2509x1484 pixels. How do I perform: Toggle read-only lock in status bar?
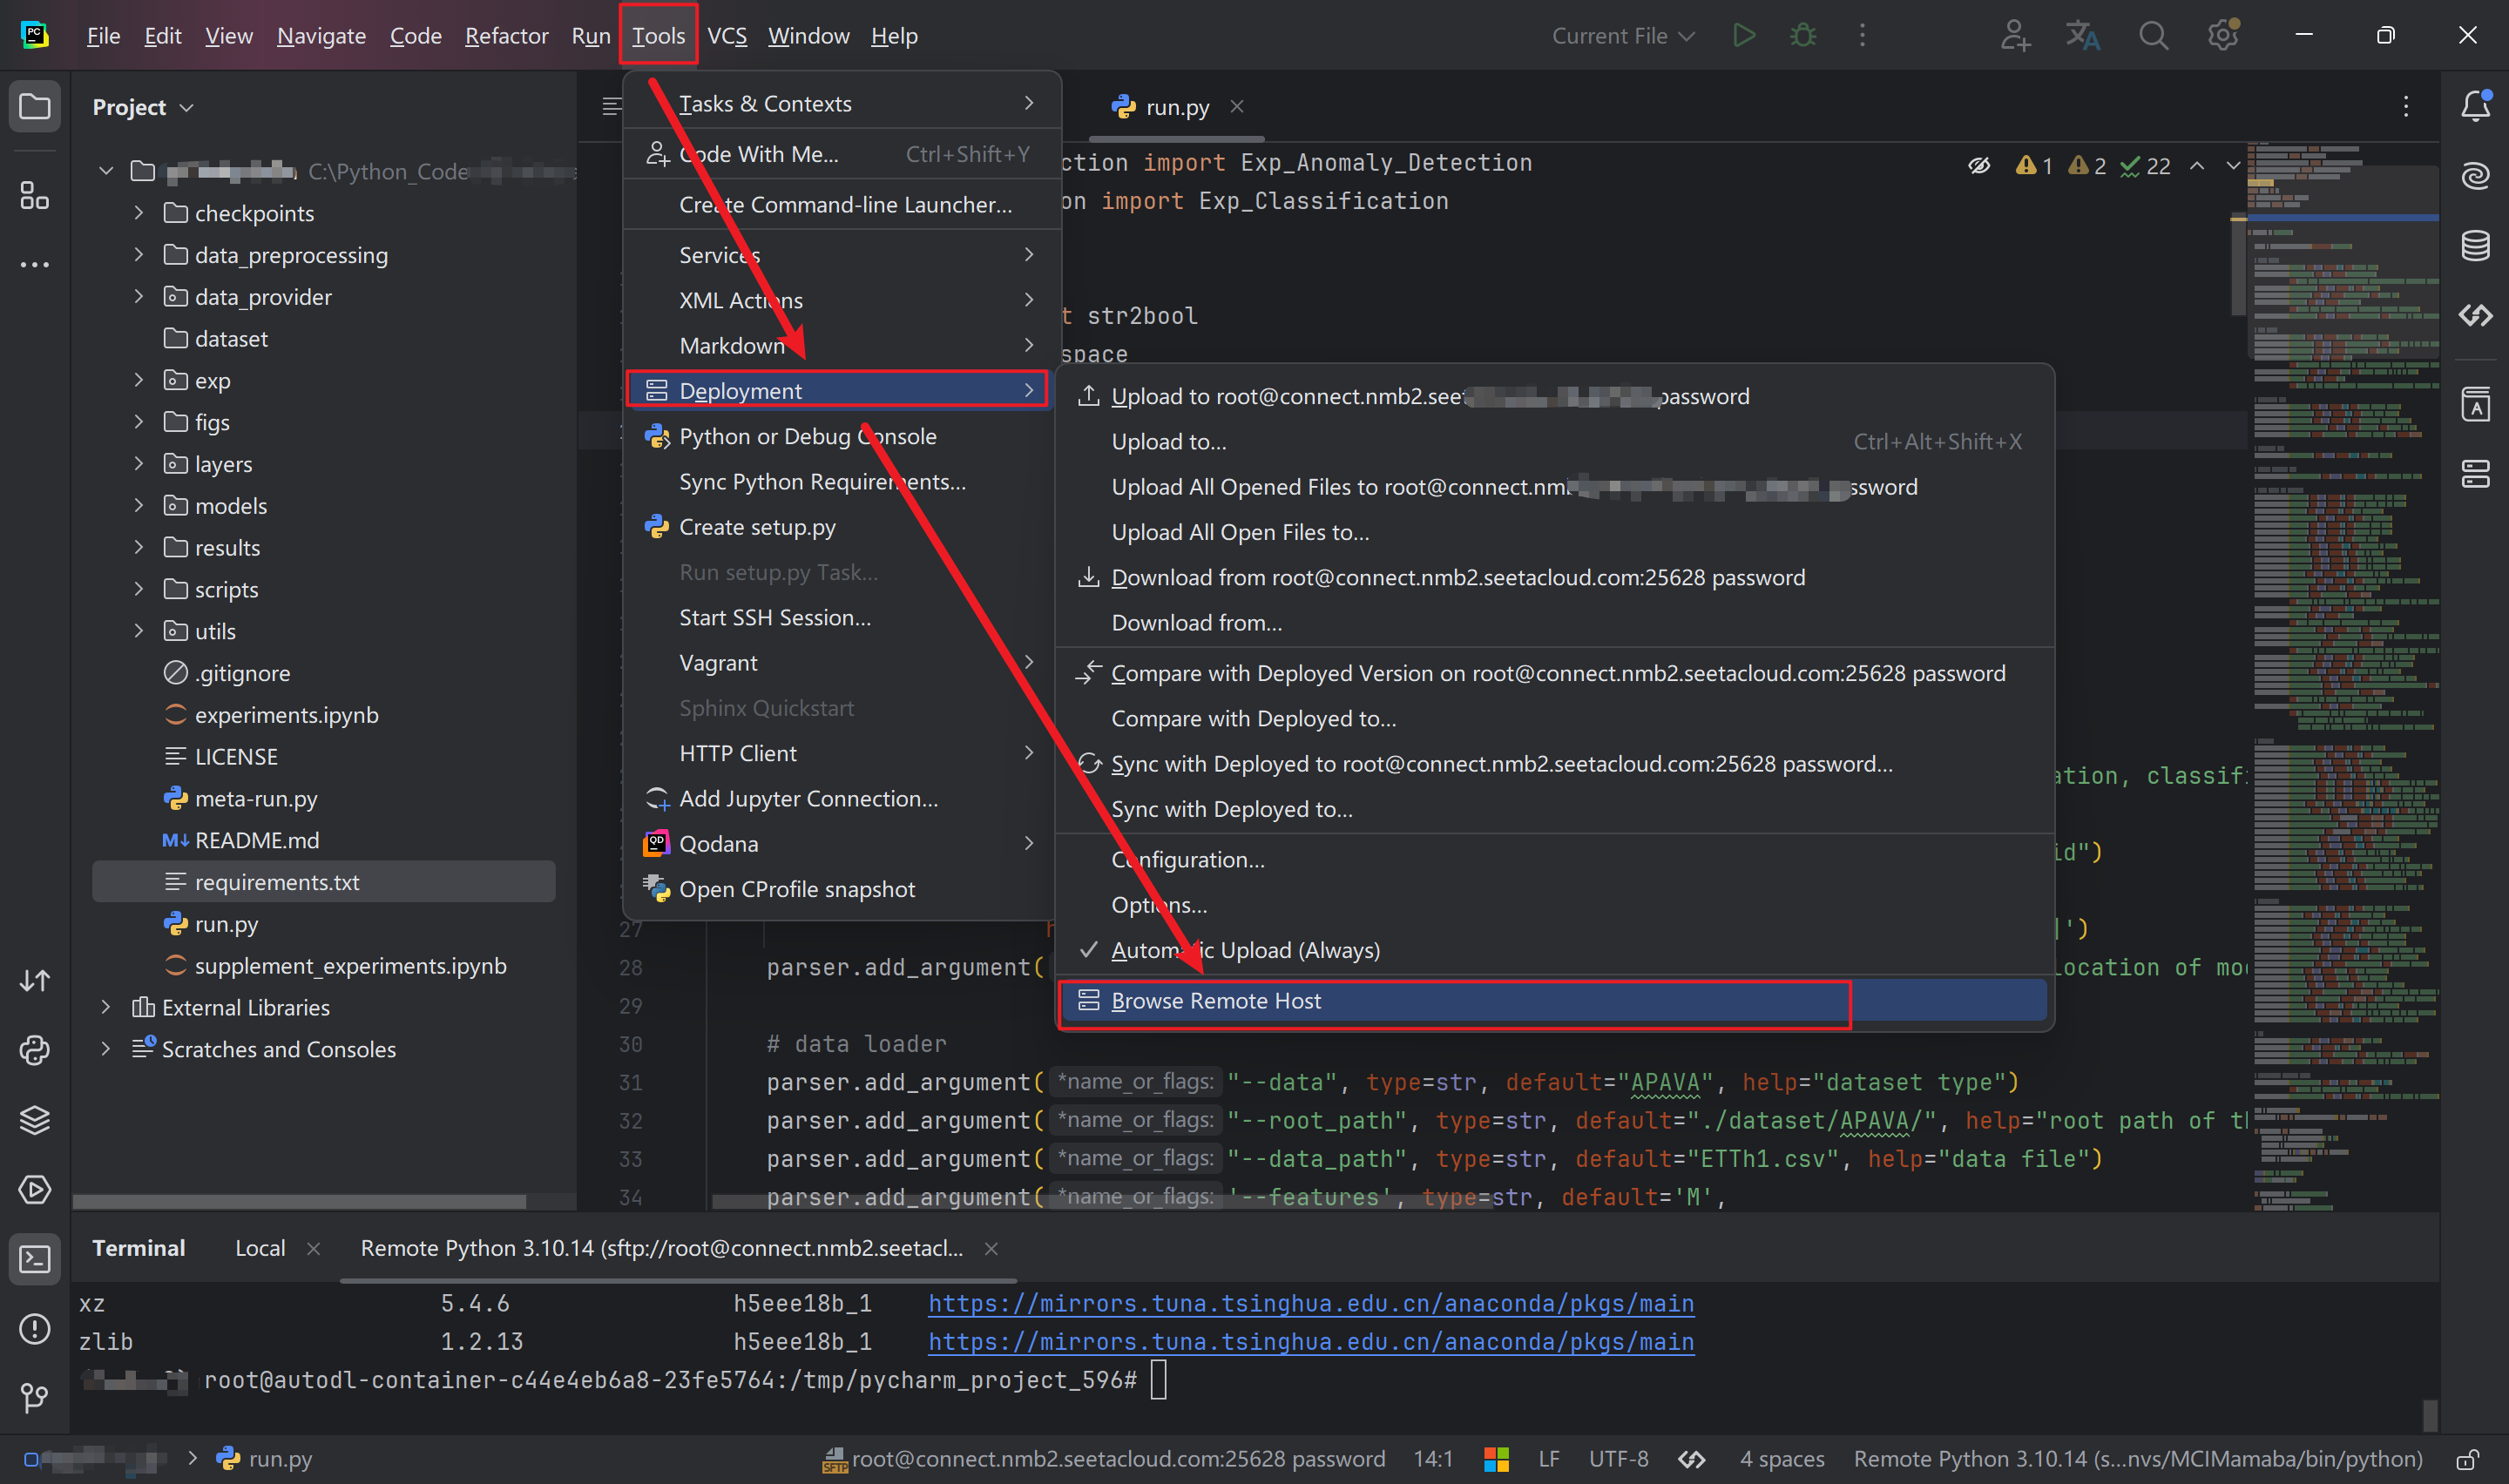tap(2468, 1459)
